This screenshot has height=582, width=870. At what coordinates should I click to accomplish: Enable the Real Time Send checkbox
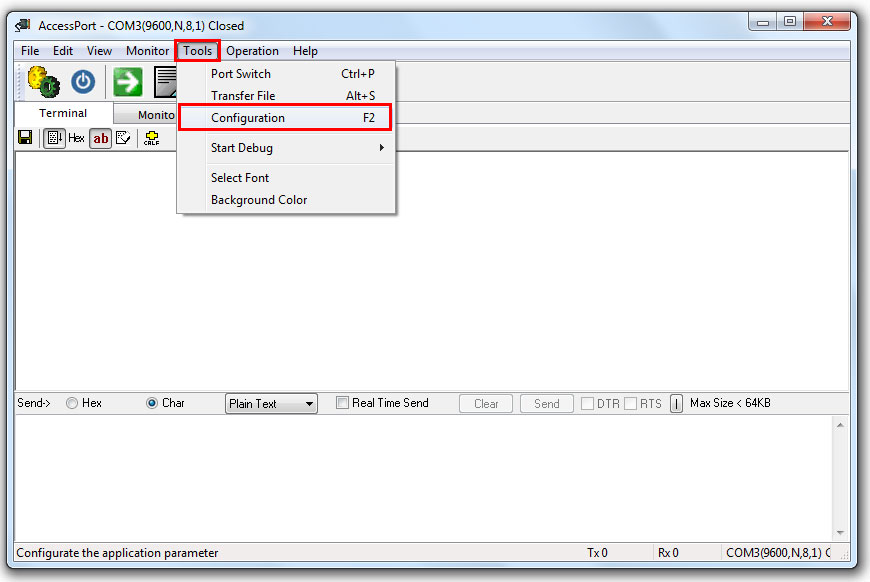342,403
